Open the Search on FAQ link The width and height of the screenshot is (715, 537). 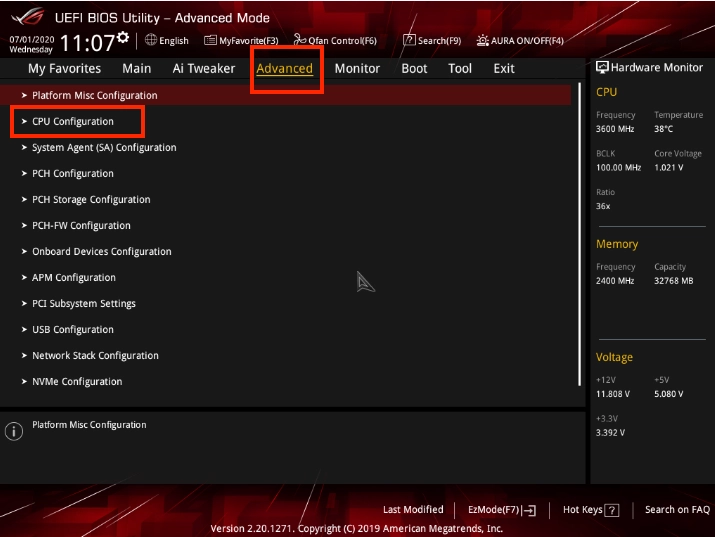click(677, 510)
